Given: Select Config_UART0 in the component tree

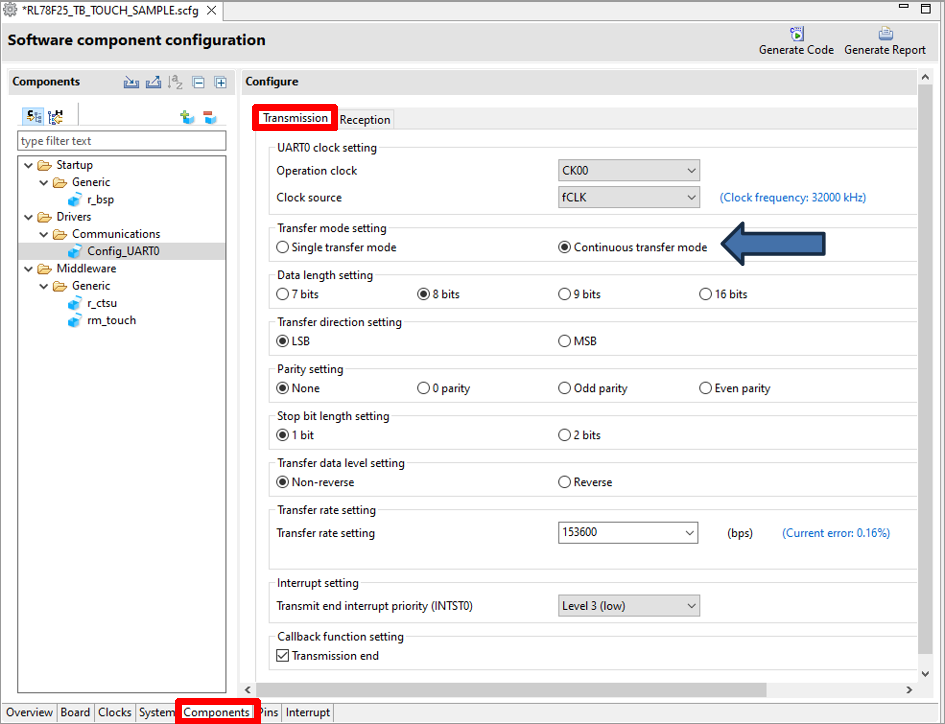Looking at the screenshot, I should tap(122, 251).
